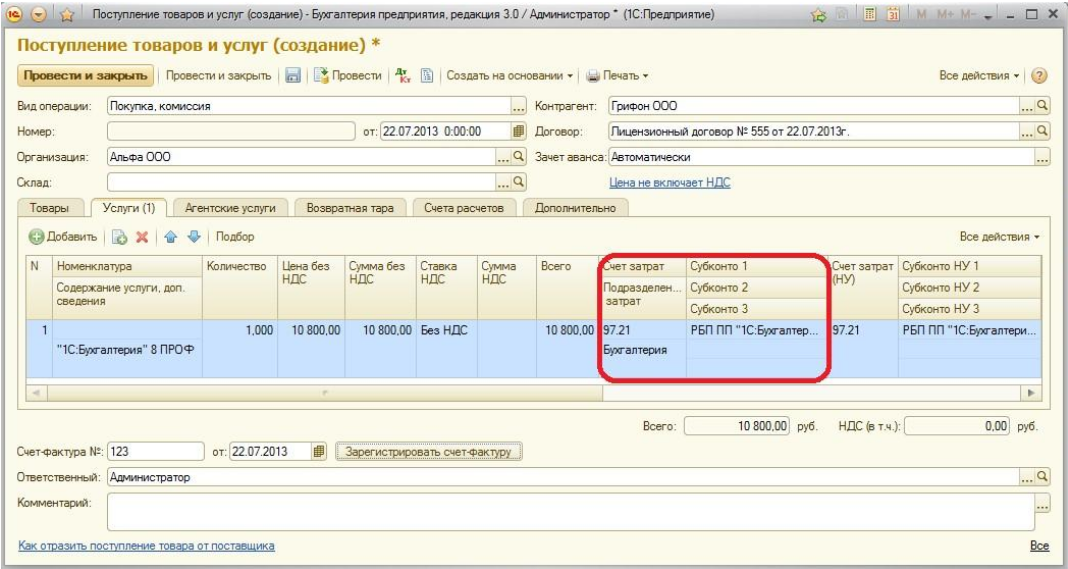
Task: Click the magnifier icon in the Контрагент field
Action: (x=1043, y=105)
